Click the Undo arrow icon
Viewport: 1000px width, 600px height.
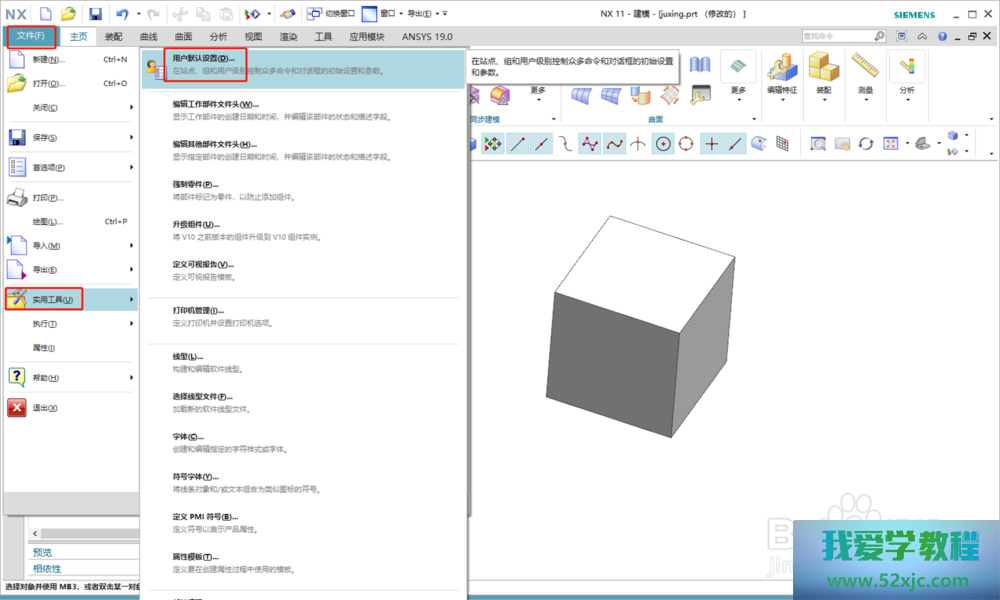[x=121, y=14]
